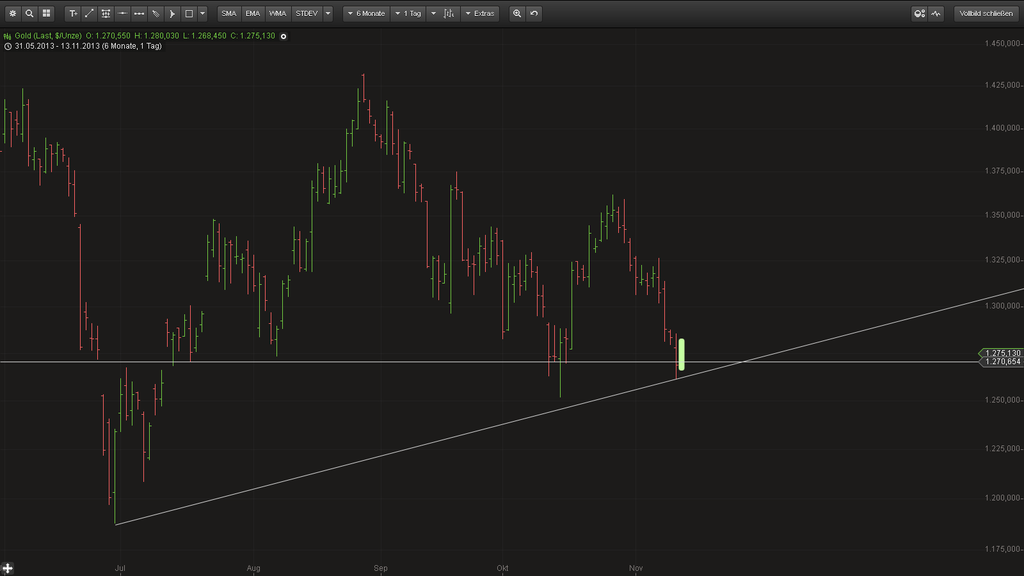Select the horizontal line tool
This screenshot has width=1024, height=576.
(x=122, y=13)
